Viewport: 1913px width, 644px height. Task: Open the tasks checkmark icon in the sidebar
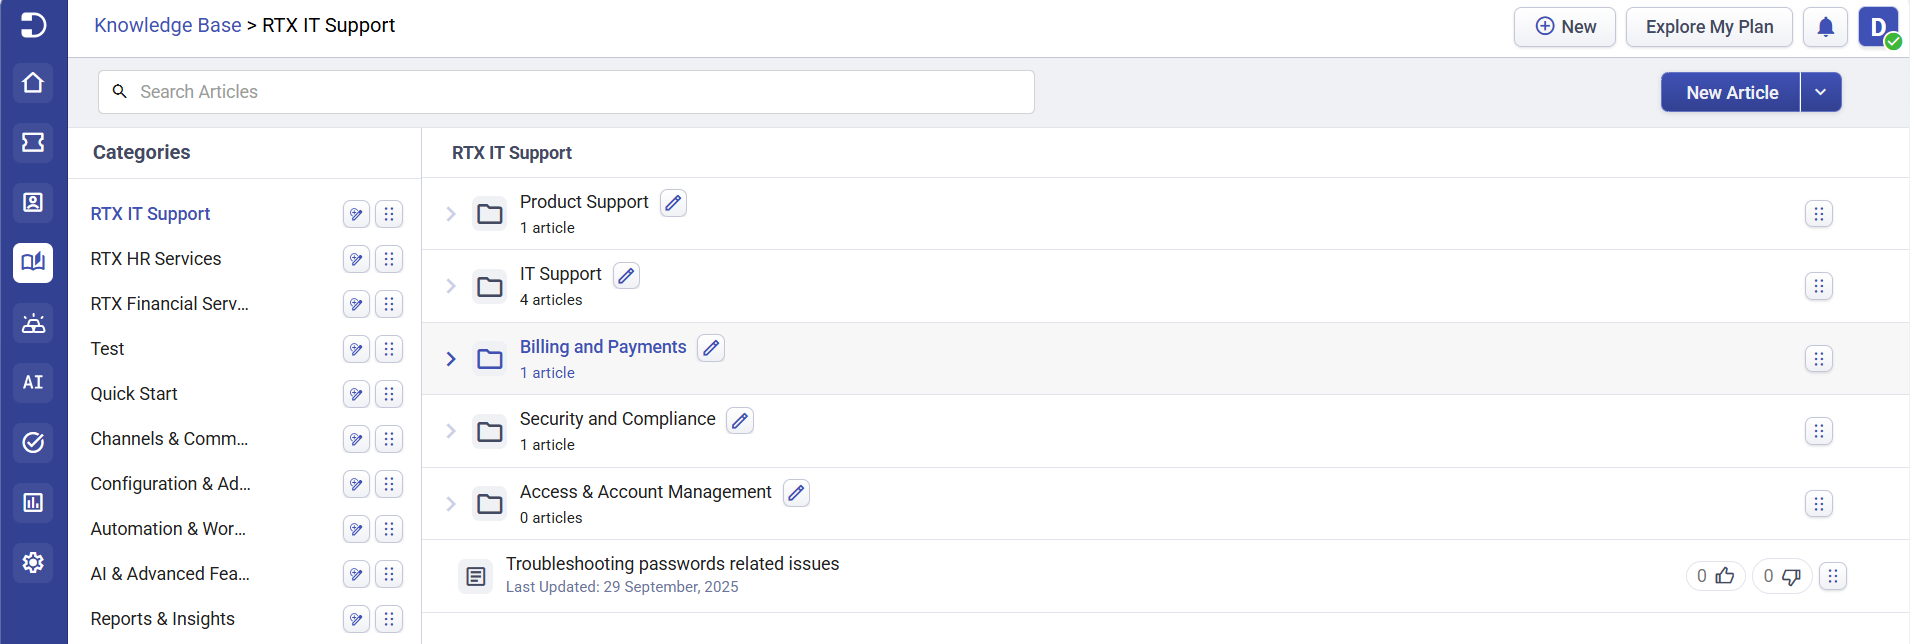click(x=33, y=443)
